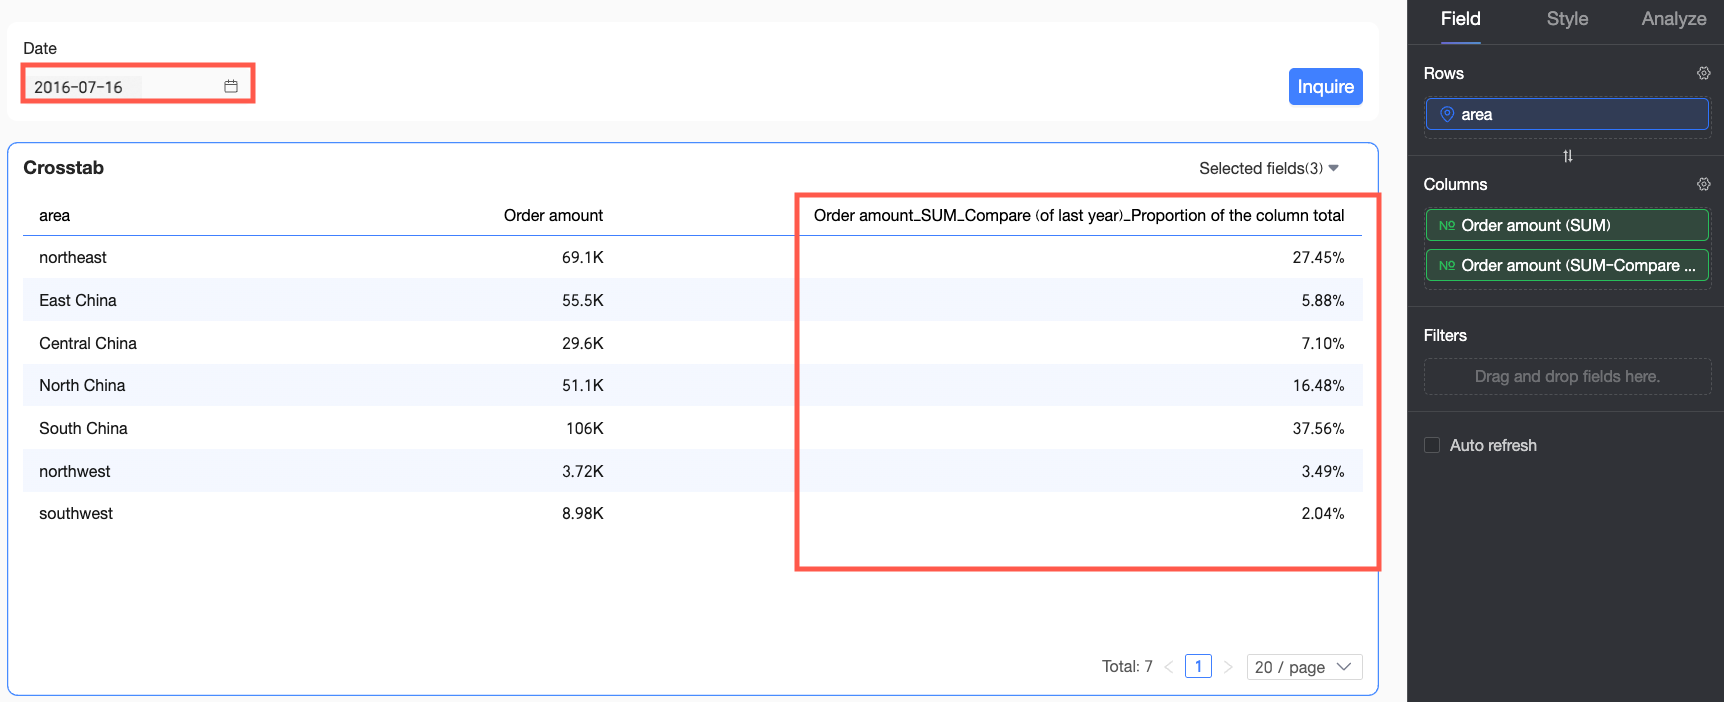Click the 51.1K order amount cell
The image size is (1724, 702).
[582, 385]
